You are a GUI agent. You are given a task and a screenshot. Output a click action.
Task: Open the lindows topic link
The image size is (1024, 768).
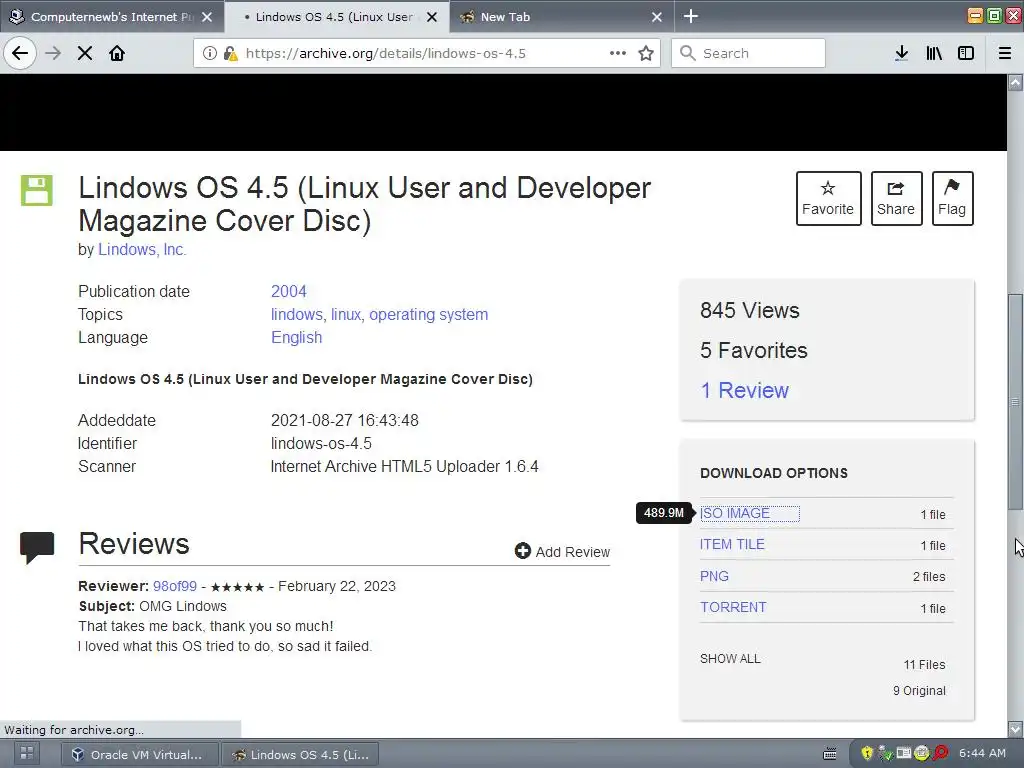click(296, 314)
